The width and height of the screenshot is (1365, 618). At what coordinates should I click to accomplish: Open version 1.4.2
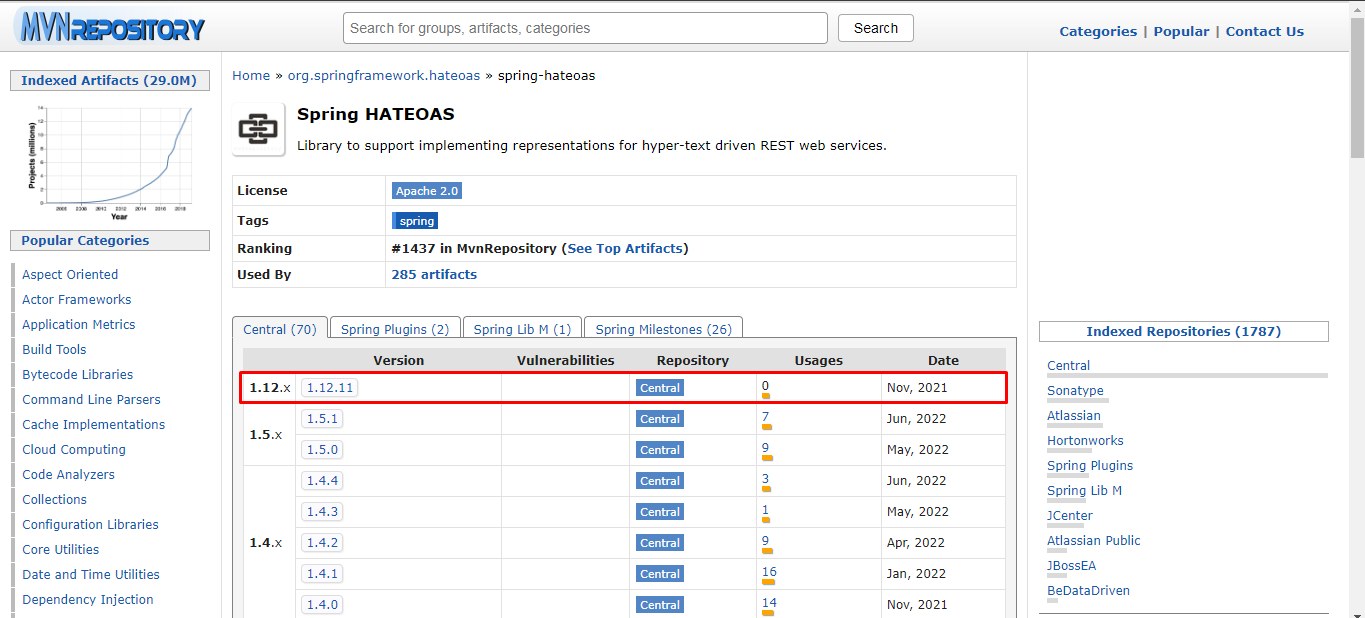tap(322, 543)
